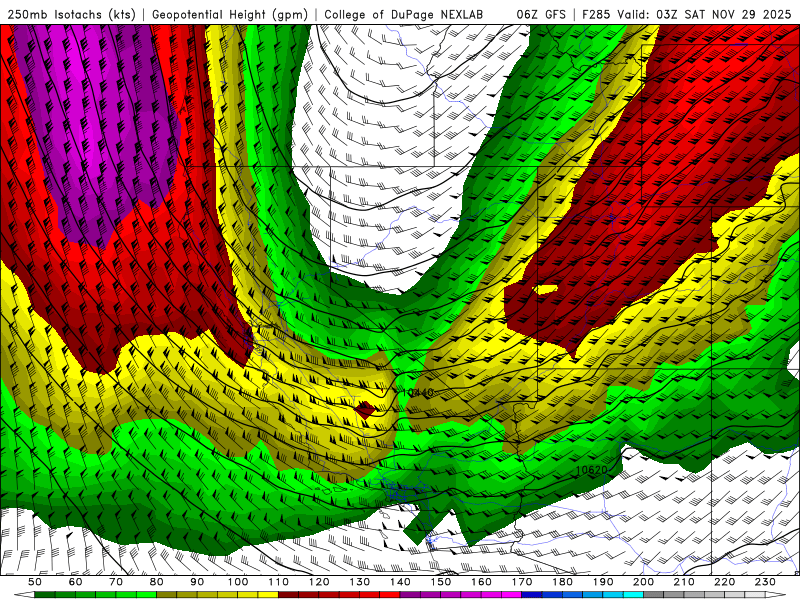Screen dimensions: 800x600
Task: Click the 230 label on the color scale
Action: pyautogui.click(x=765, y=582)
